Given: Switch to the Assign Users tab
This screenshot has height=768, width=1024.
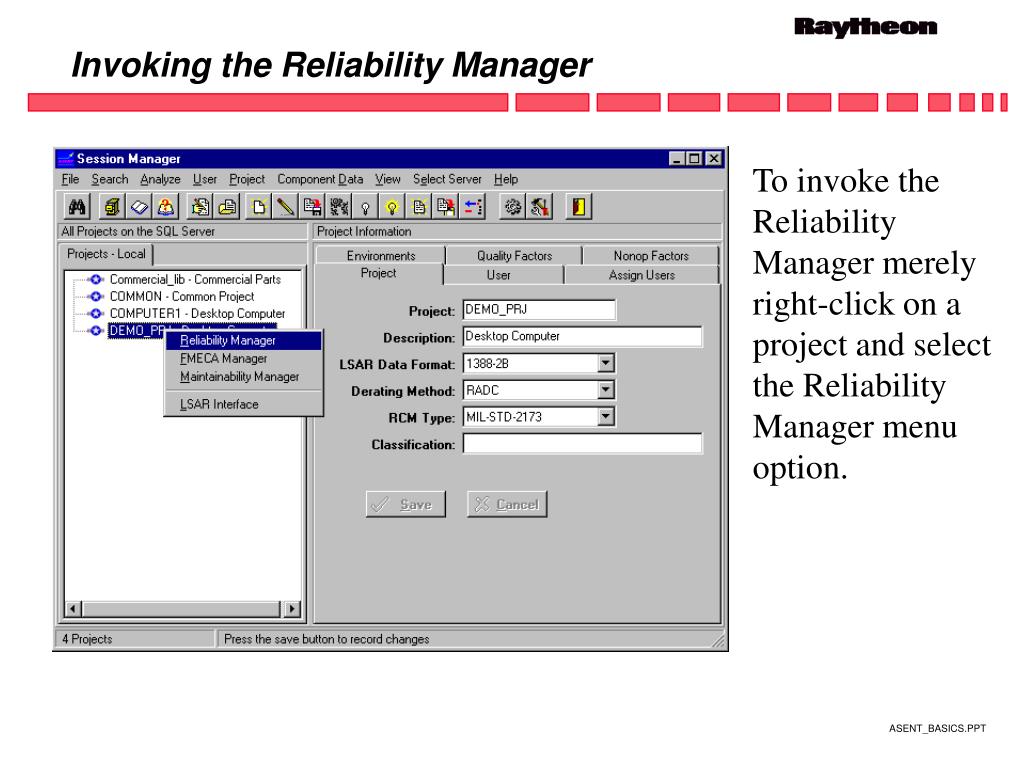Looking at the screenshot, I should pyautogui.click(x=641, y=275).
